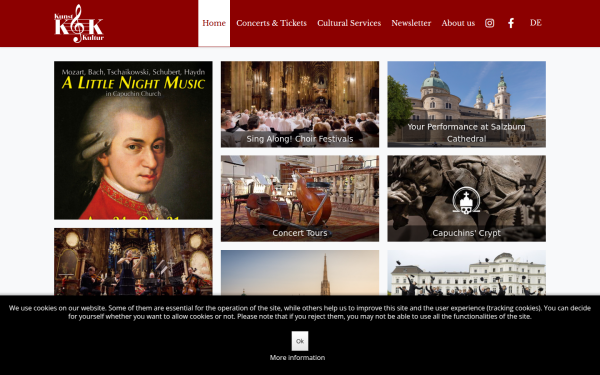Open the church orchestra concert photo tile
Screen dimensions: 600x375
point(133,262)
